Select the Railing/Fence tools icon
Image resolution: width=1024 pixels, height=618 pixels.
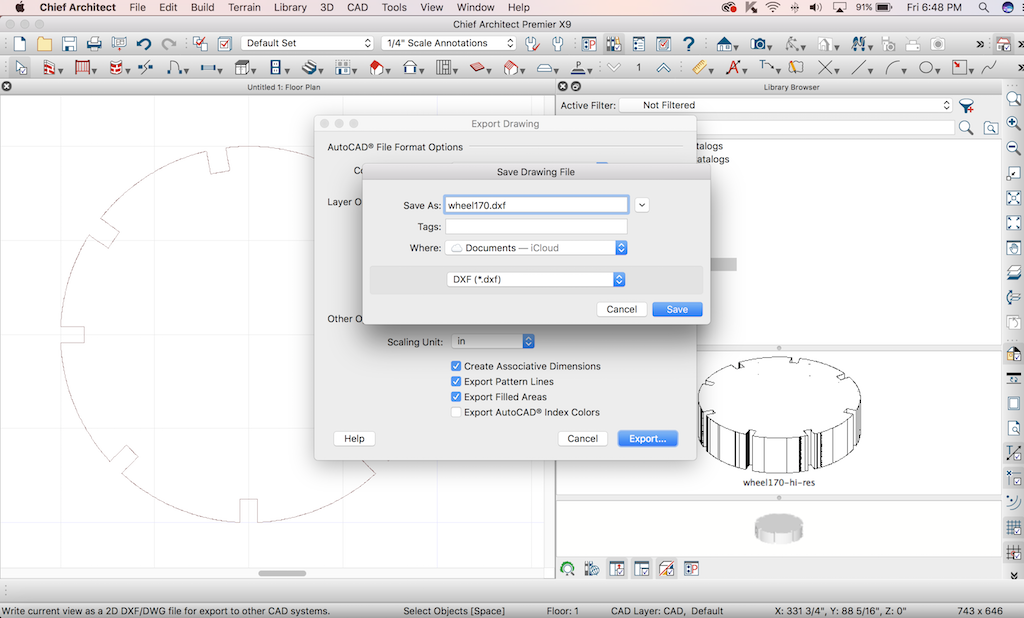(83, 67)
